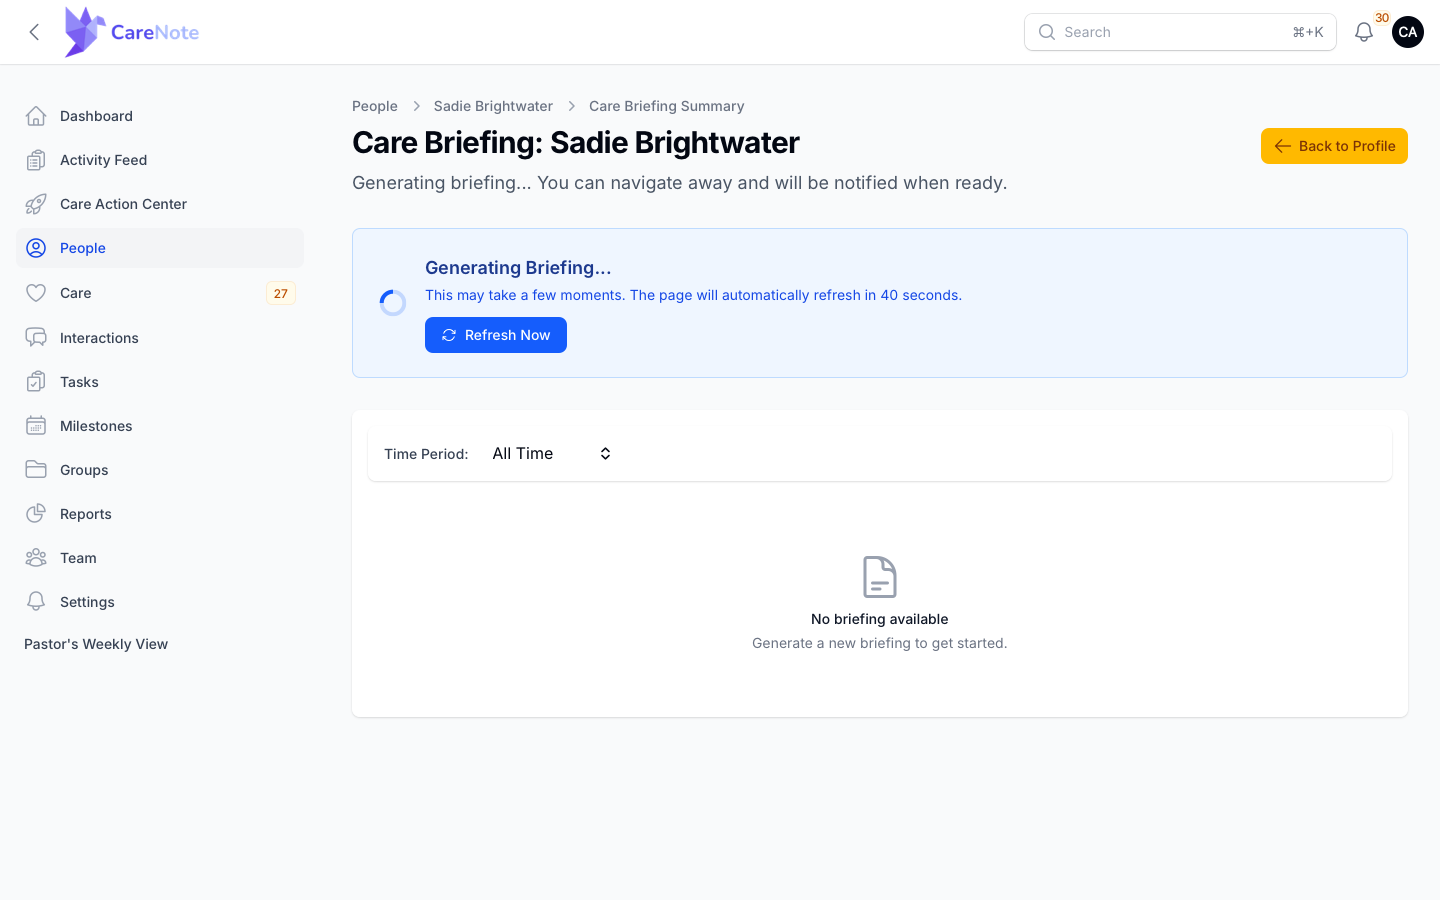Click the loading spinner in Generating Briefing
Viewport: 1440px width, 900px height.
coord(393,303)
